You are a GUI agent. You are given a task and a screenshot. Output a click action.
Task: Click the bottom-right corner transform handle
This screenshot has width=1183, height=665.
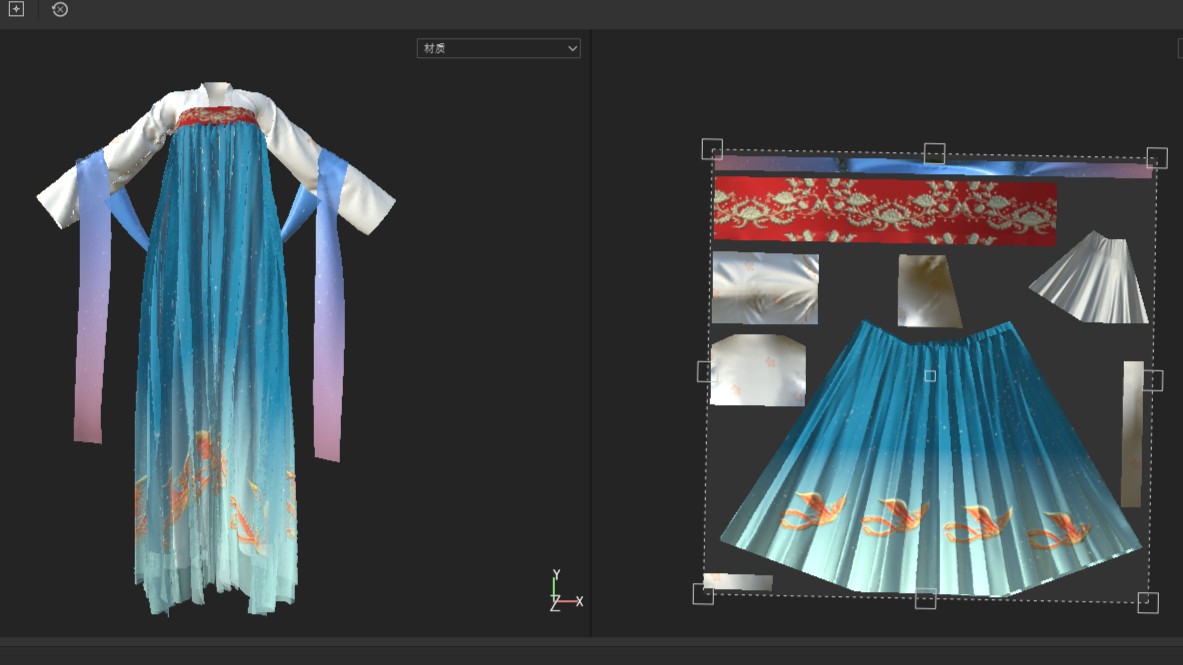click(1148, 602)
